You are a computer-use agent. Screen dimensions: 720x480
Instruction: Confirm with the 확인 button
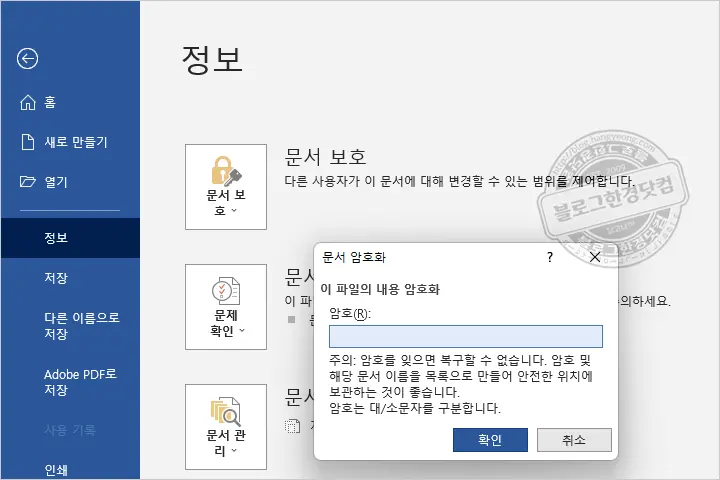tap(490, 440)
